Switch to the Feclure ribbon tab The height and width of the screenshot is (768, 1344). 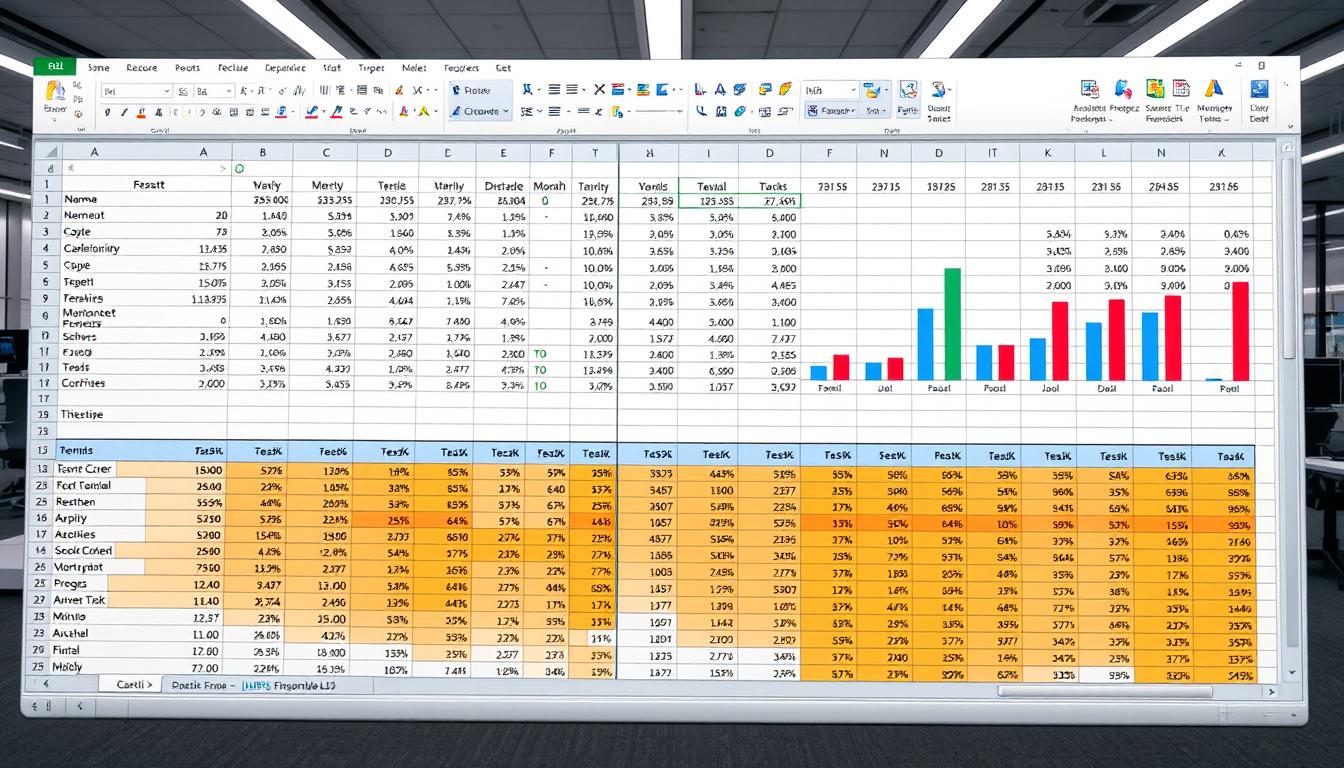(x=233, y=68)
